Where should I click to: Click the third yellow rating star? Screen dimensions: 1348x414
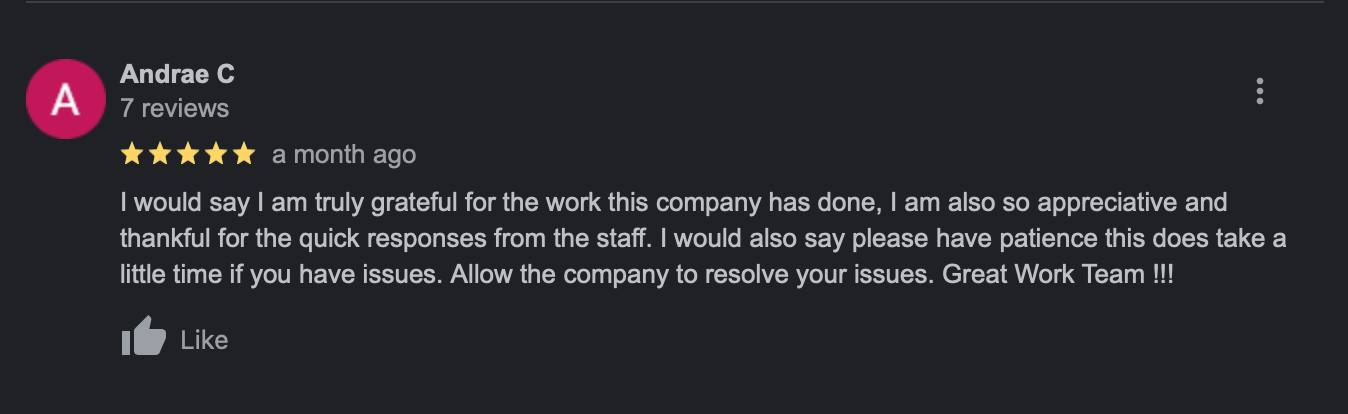pos(187,154)
